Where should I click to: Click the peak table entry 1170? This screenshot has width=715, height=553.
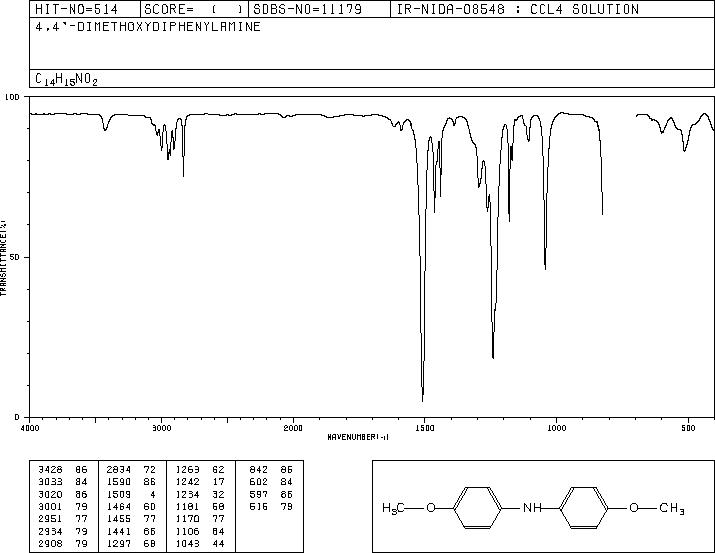coord(187,519)
